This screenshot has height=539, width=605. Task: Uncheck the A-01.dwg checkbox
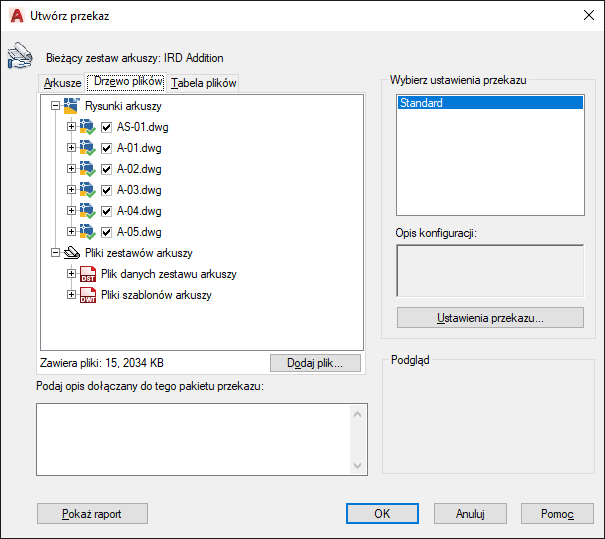tap(106, 148)
